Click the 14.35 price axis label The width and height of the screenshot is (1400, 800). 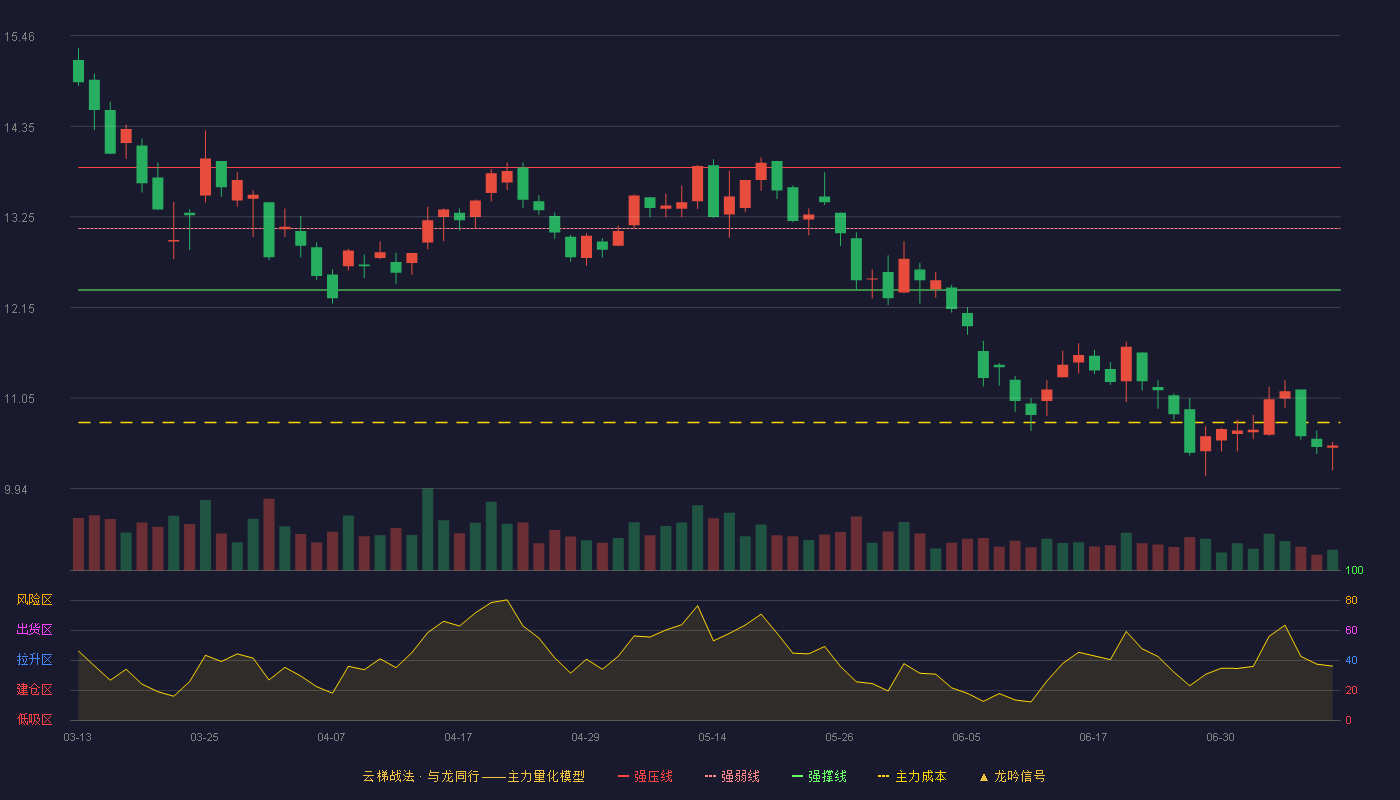[19, 128]
